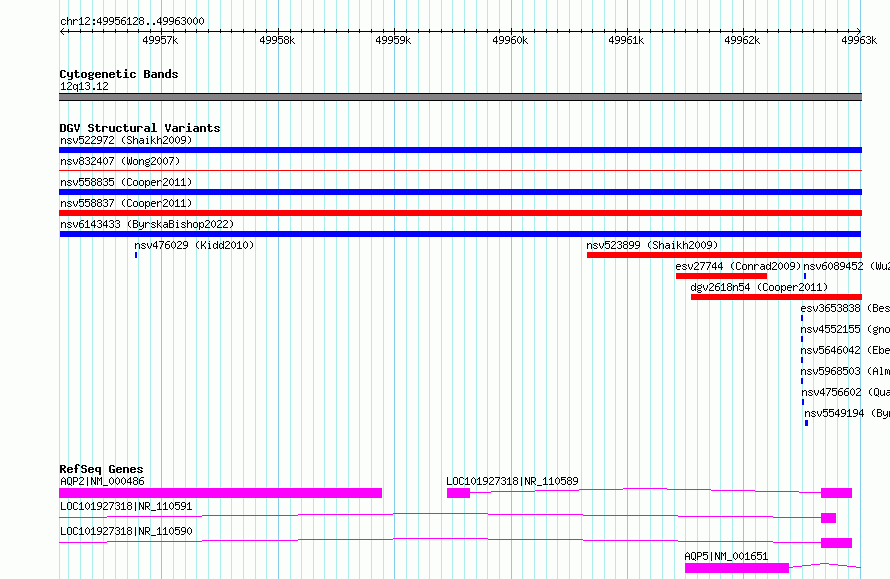
Task: Click the 49960k ruler tick label
Action: pos(510,40)
